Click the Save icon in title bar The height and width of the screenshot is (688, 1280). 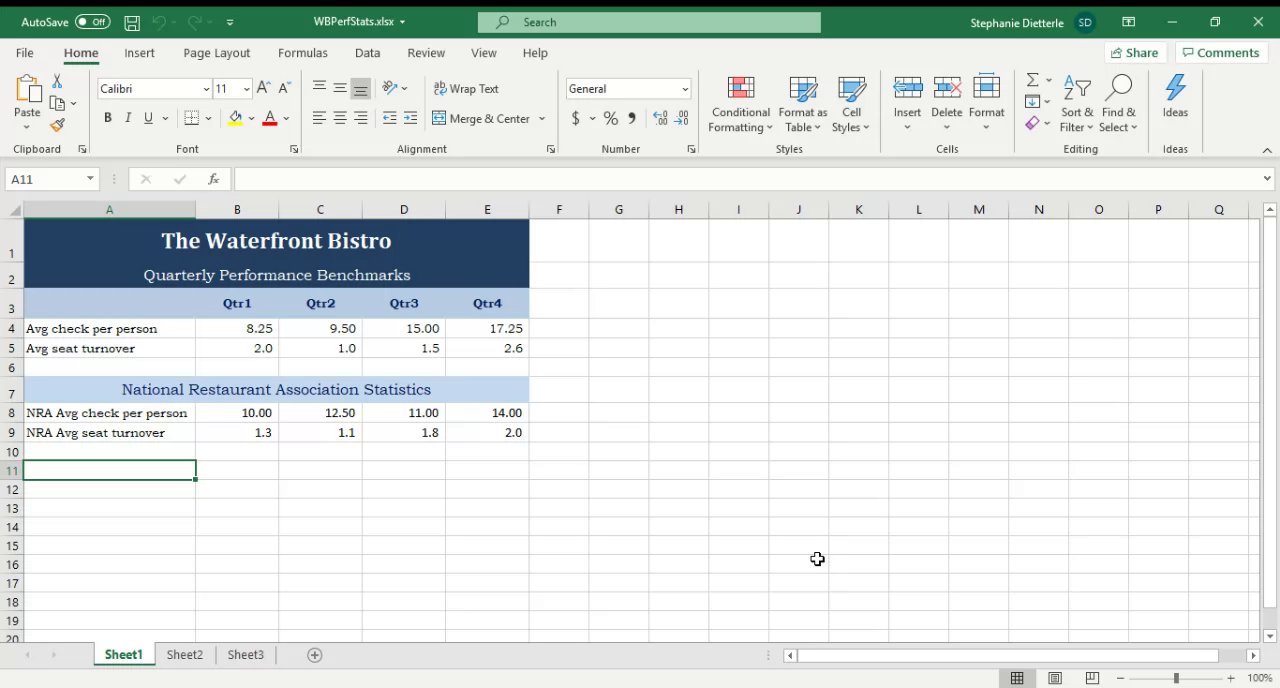(132, 22)
